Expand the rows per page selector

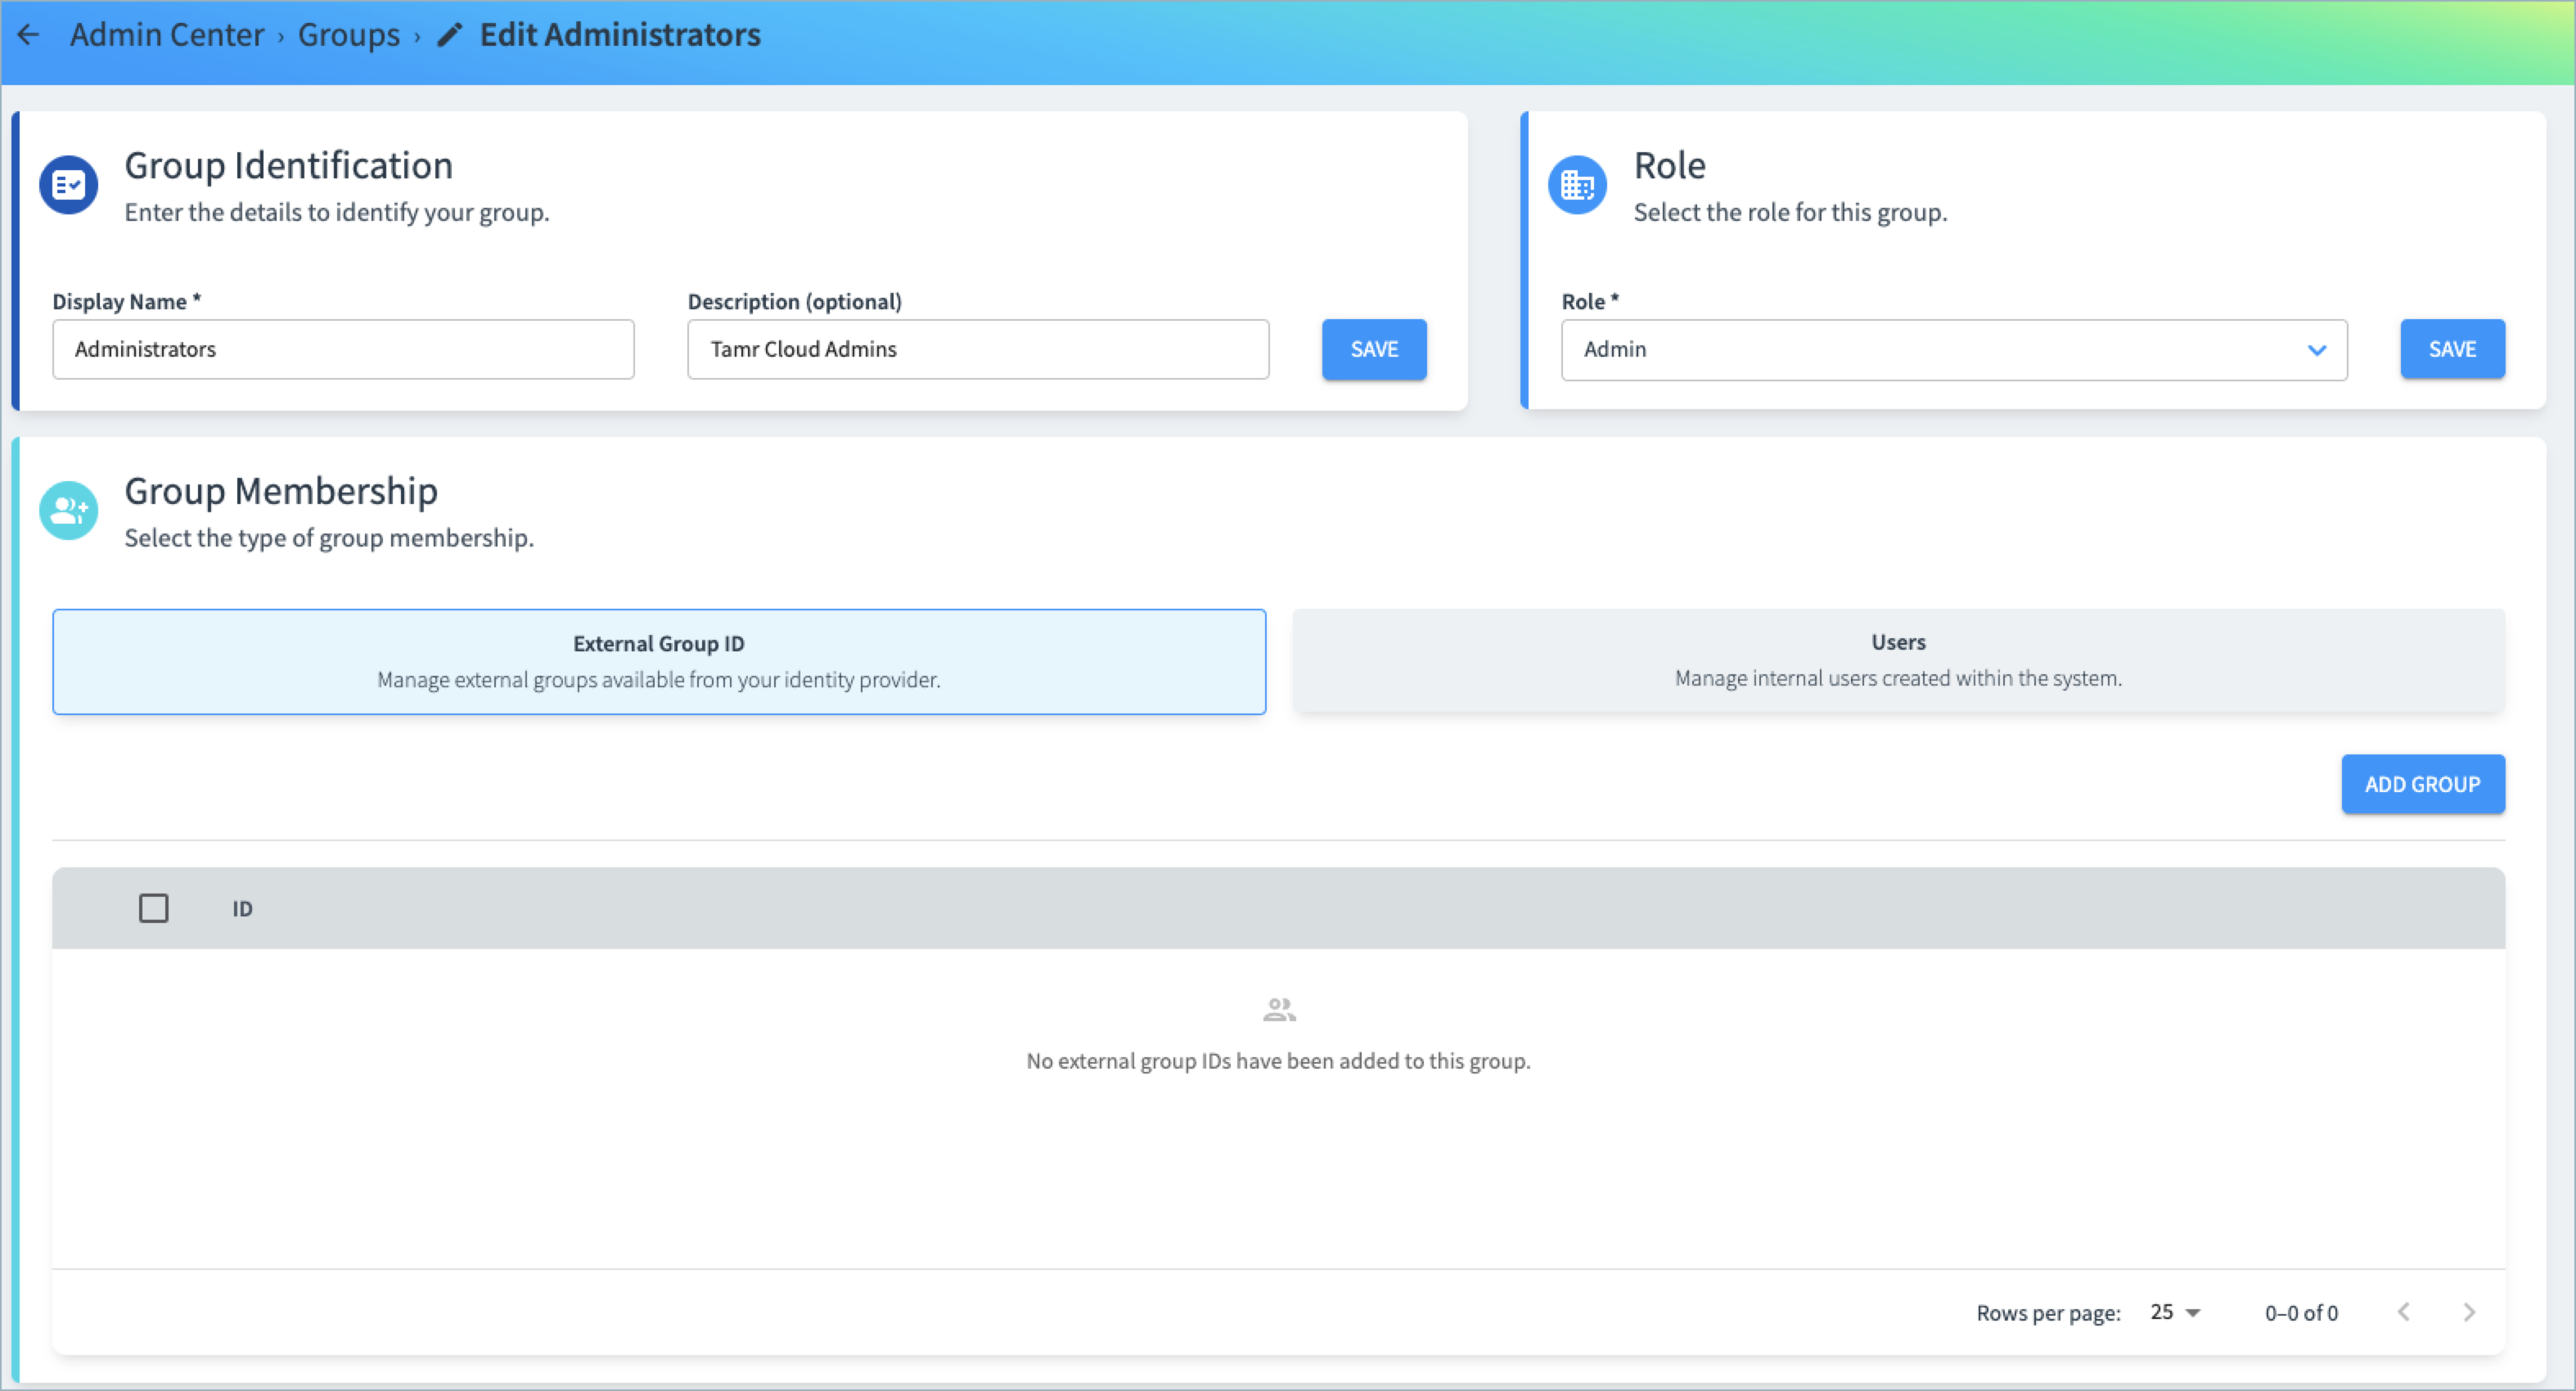pos(2175,1312)
